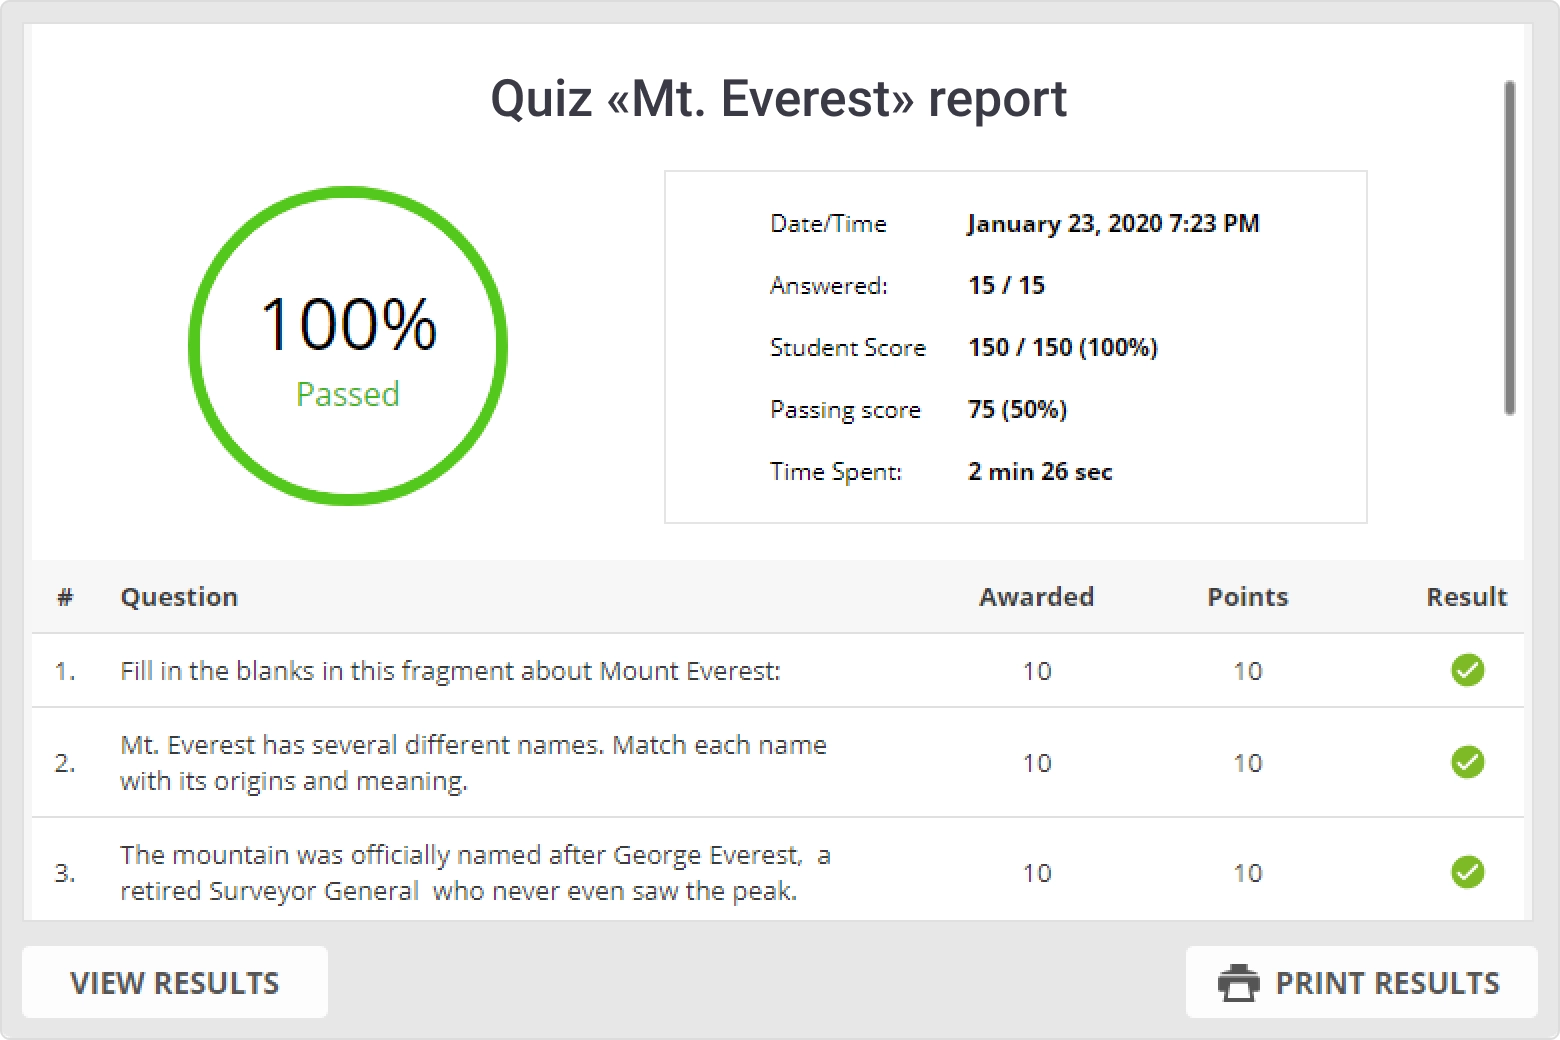Click the Date/Time value January 23, 2020
The image size is (1560, 1040).
point(1112,223)
